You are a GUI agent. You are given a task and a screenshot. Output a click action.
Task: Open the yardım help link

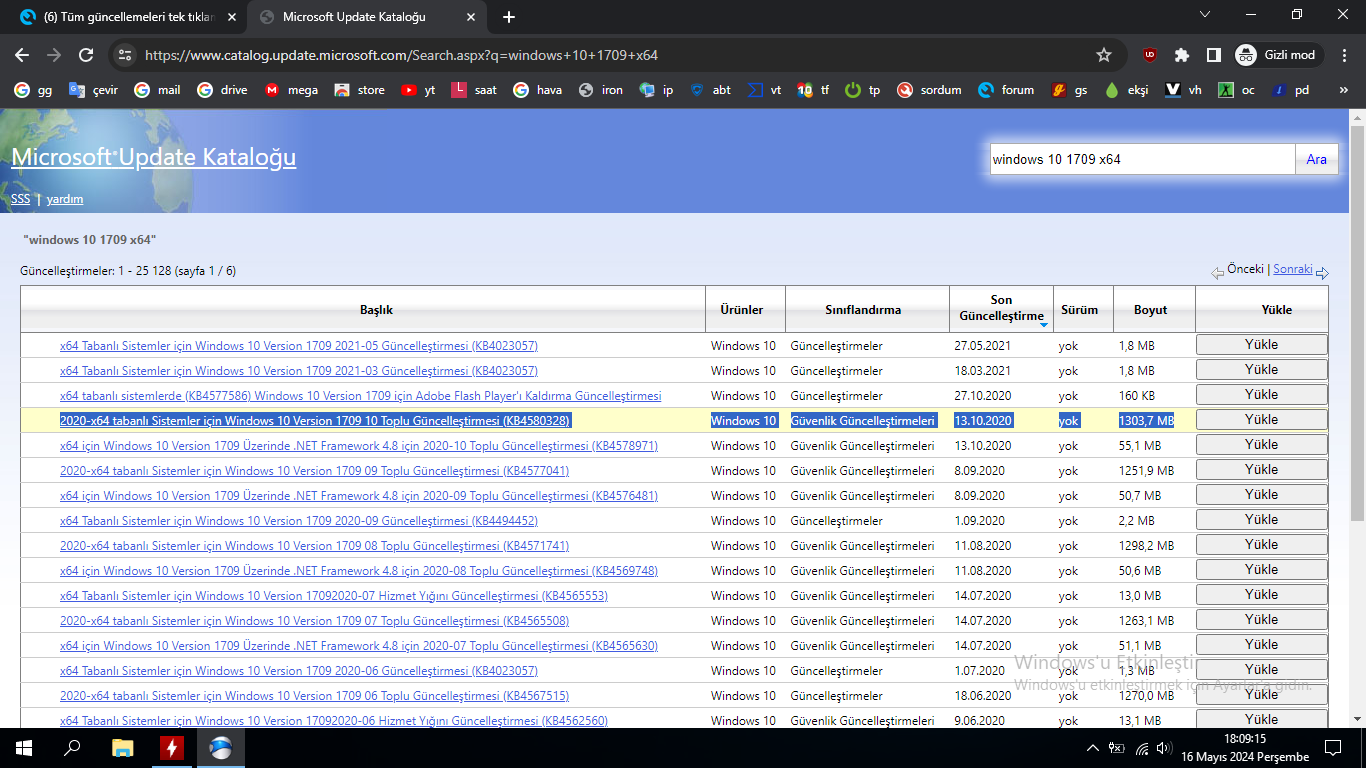point(65,199)
